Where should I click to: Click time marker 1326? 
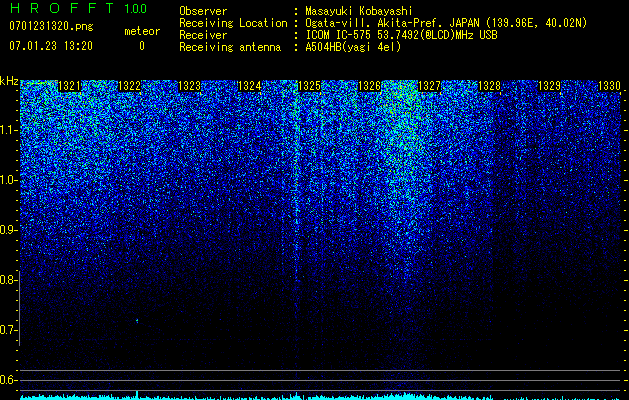tap(369, 86)
